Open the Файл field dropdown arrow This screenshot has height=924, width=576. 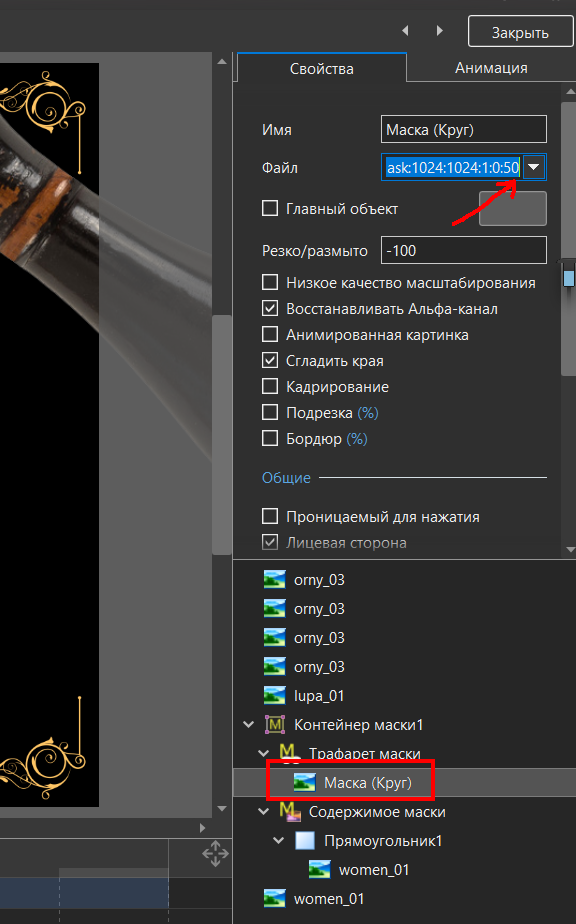coord(534,167)
